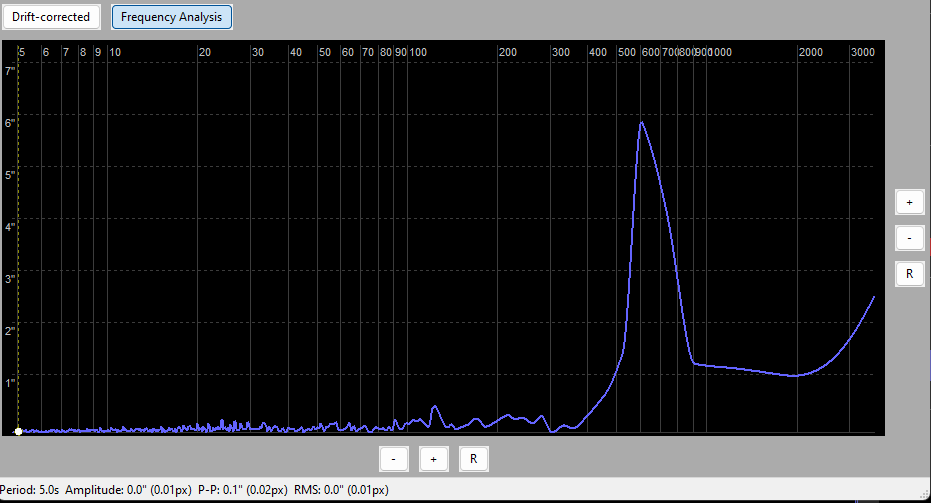
Task: Click the window resize grip at bottom-right corner
Action: click(924, 494)
